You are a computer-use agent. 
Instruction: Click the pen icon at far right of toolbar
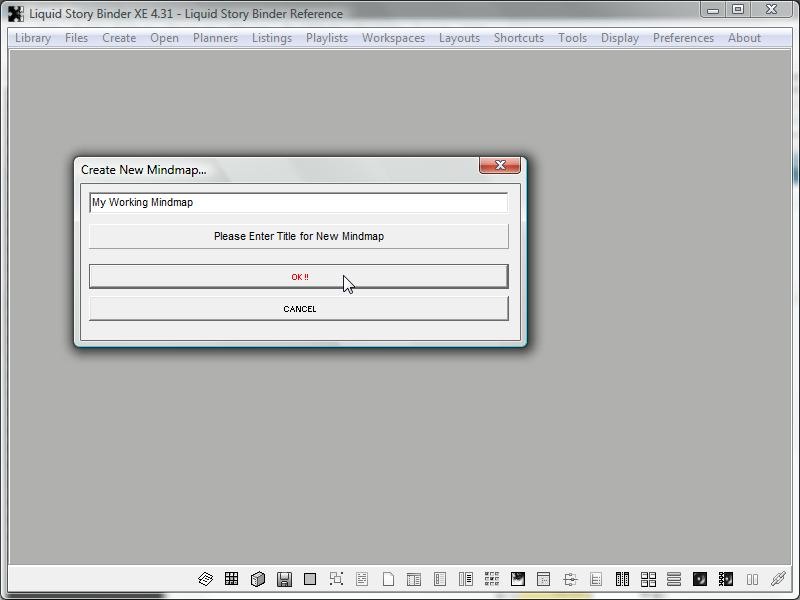pyautogui.click(x=778, y=579)
